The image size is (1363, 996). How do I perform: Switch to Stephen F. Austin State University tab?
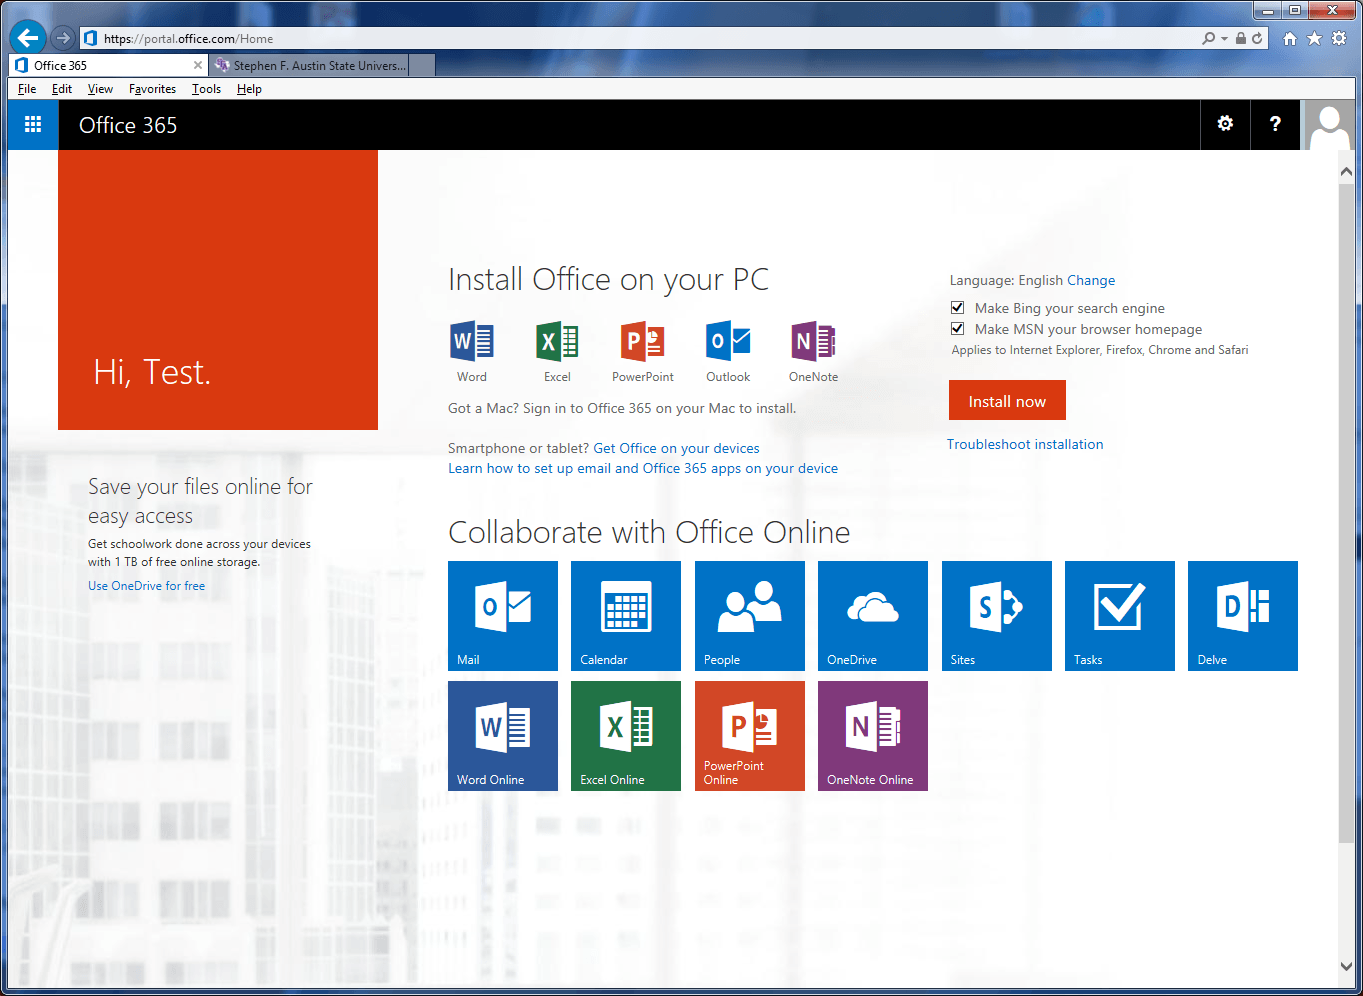[318, 66]
